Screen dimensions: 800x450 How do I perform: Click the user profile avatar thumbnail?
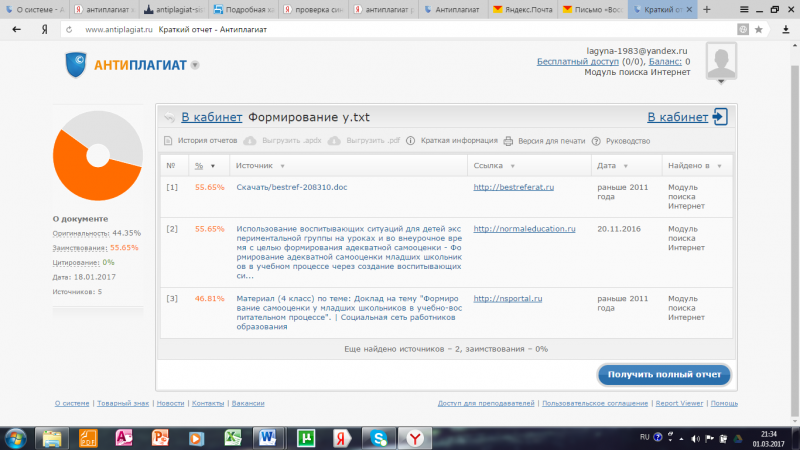721,61
